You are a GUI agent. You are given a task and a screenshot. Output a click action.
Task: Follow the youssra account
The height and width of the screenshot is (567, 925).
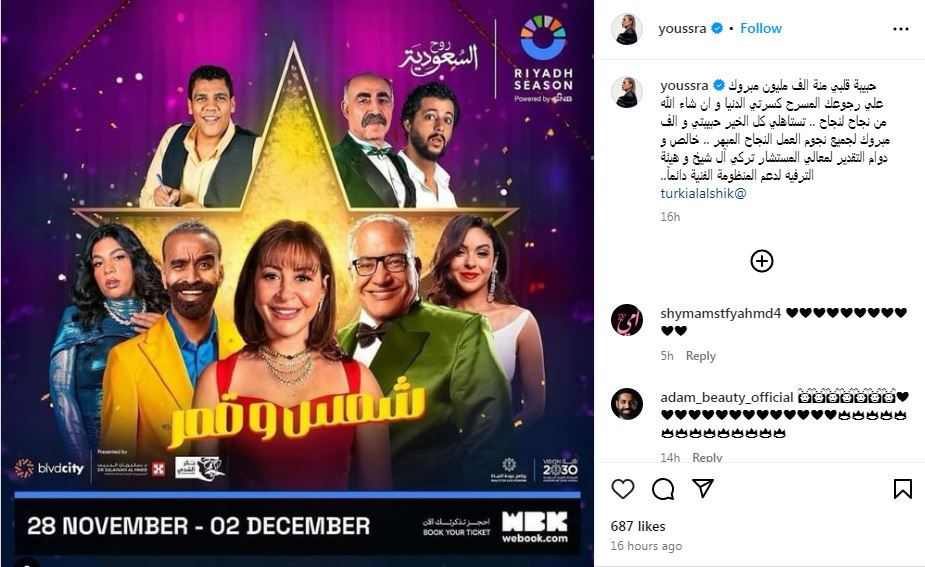click(x=761, y=28)
